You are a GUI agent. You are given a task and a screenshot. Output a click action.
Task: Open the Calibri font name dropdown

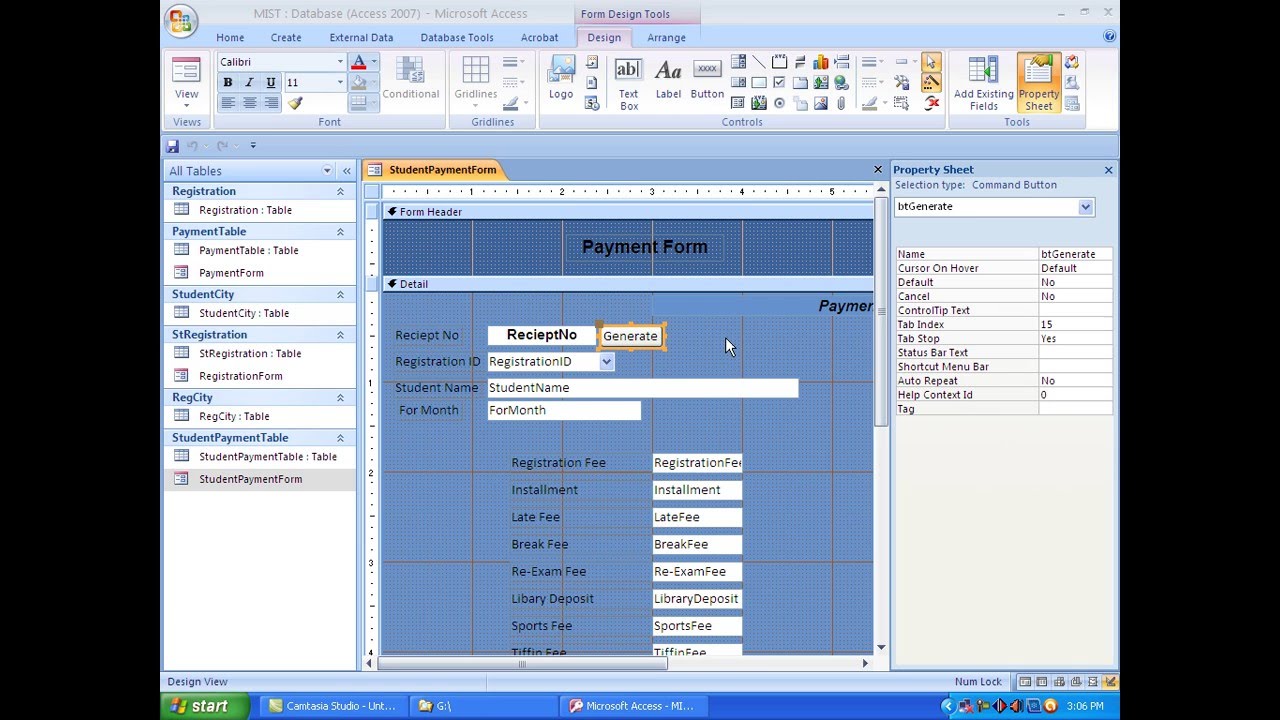tap(339, 62)
